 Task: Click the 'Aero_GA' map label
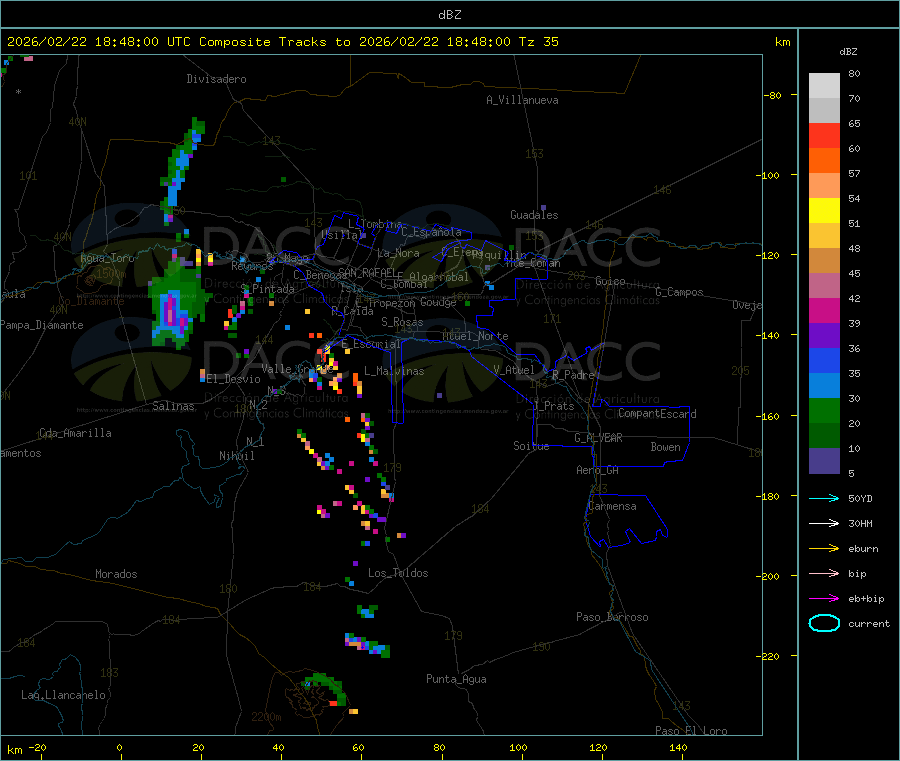click(598, 470)
